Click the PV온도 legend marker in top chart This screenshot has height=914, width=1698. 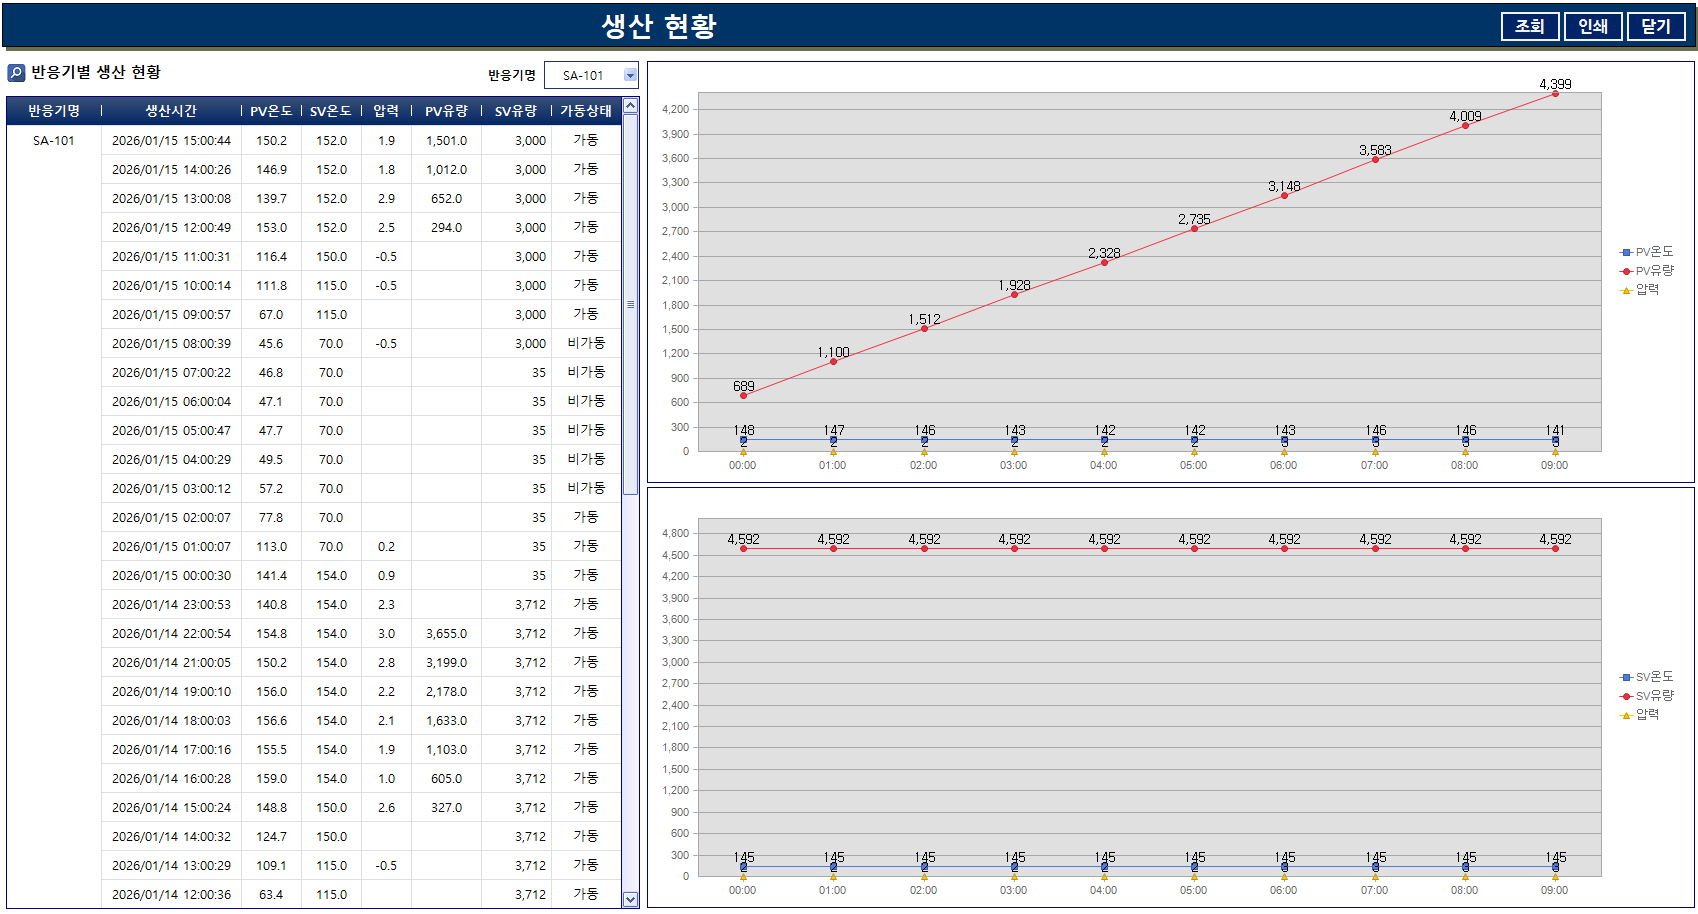(x=1626, y=252)
